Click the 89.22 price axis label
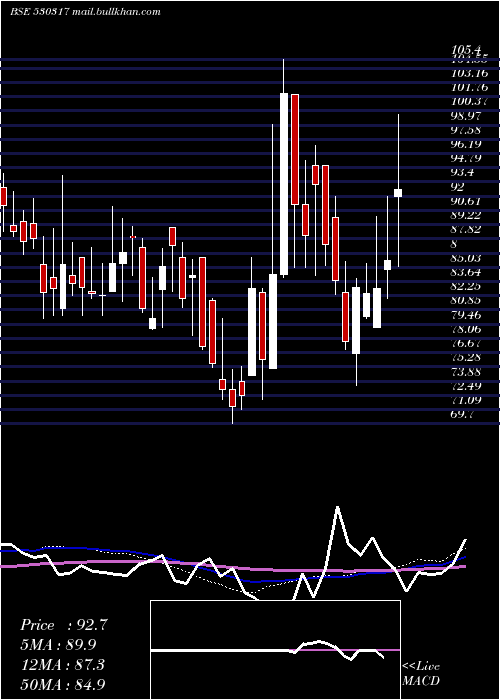 [466, 215]
